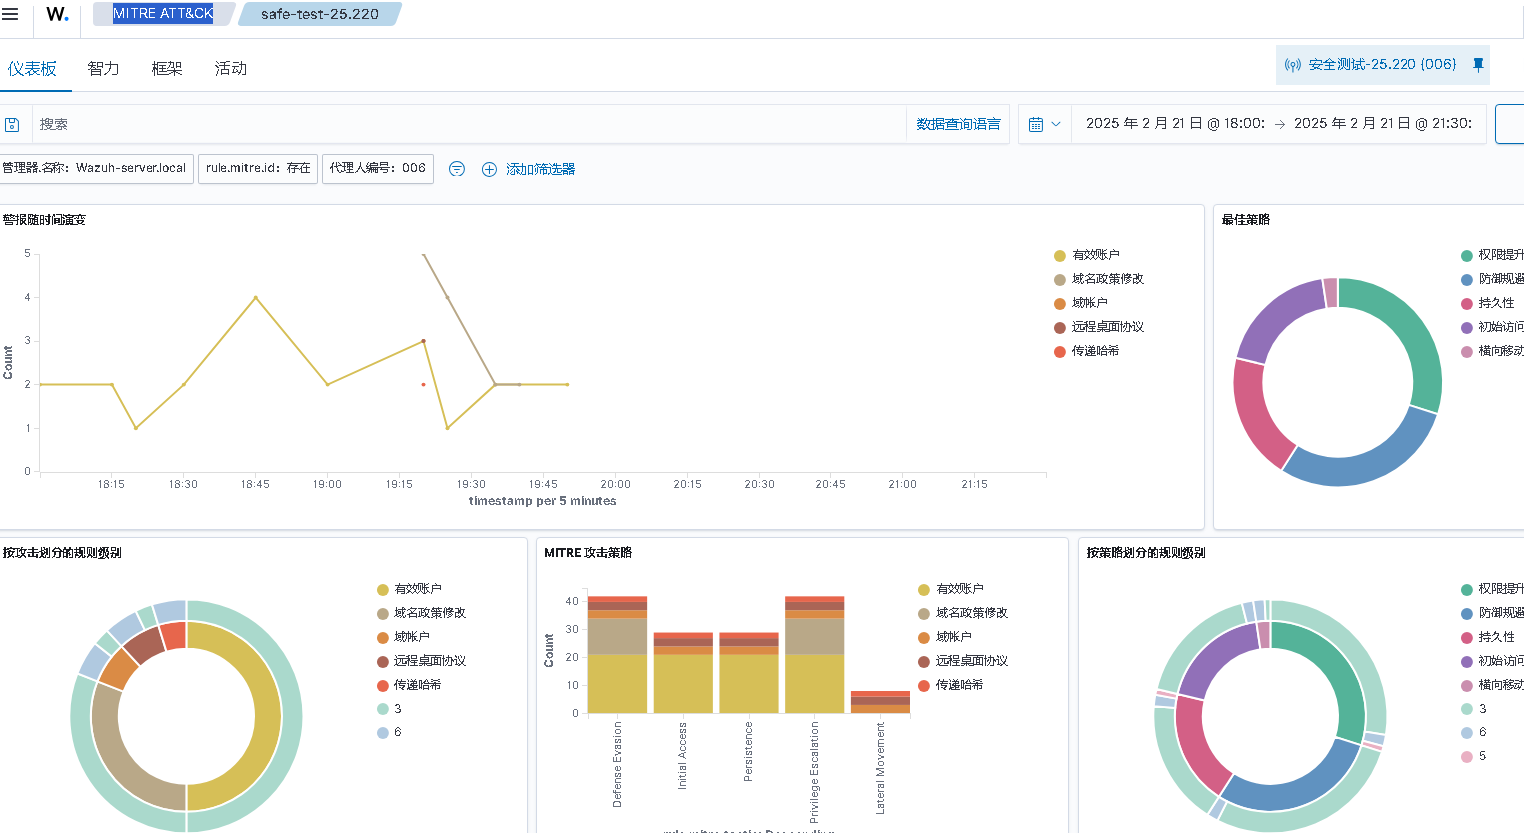
Task: Click the Wazuh W. logo
Action: (x=57, y=14)
